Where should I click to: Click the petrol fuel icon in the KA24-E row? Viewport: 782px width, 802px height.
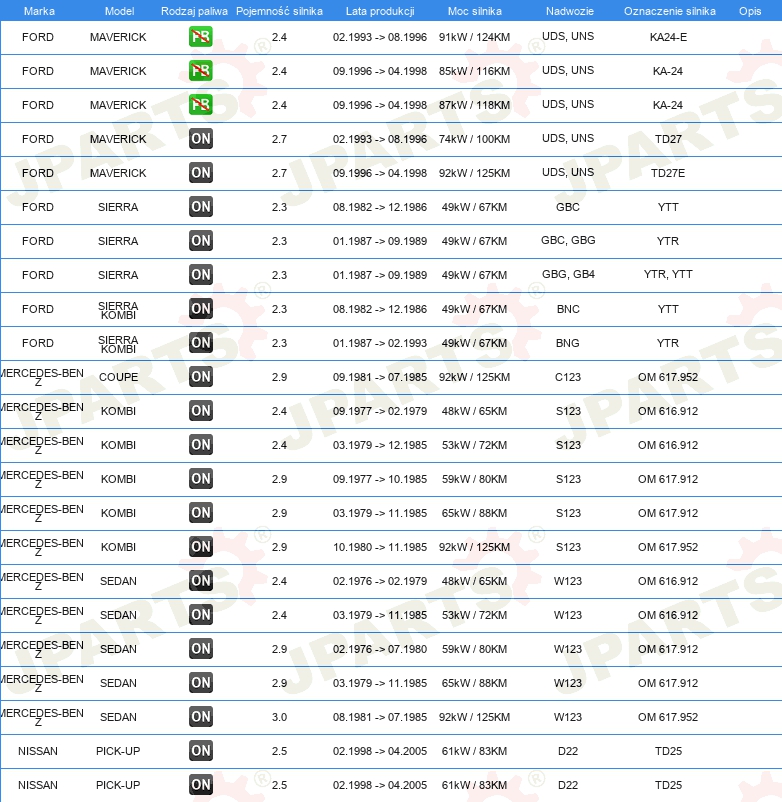[x=200, y=37]
